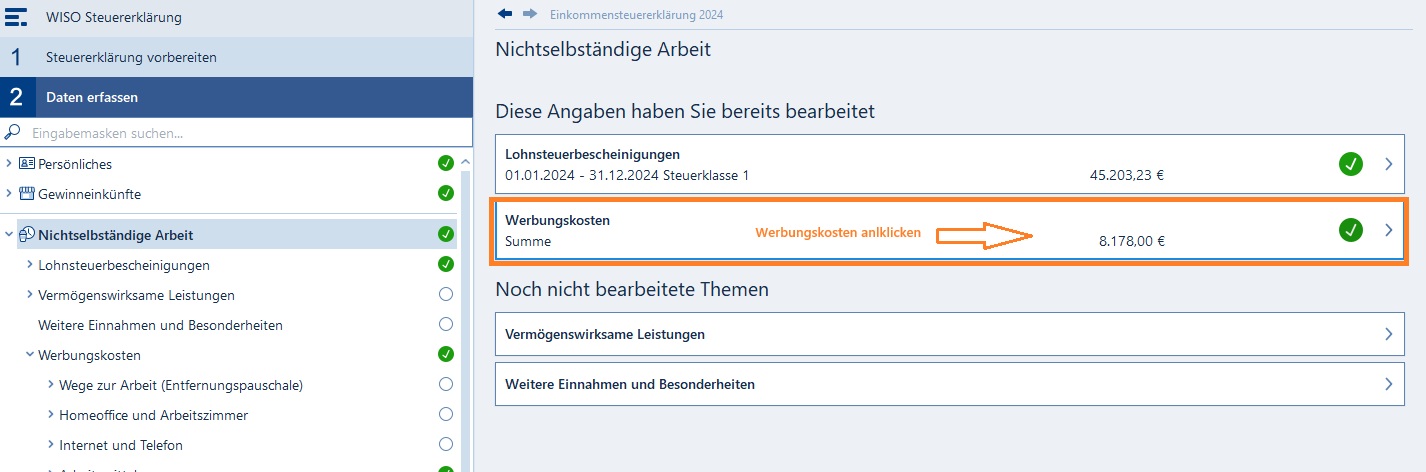Open Vermögenswirksame Leistungen card chevron
The height and width of the screenshot is (472, 1426).
point(1388,334)
